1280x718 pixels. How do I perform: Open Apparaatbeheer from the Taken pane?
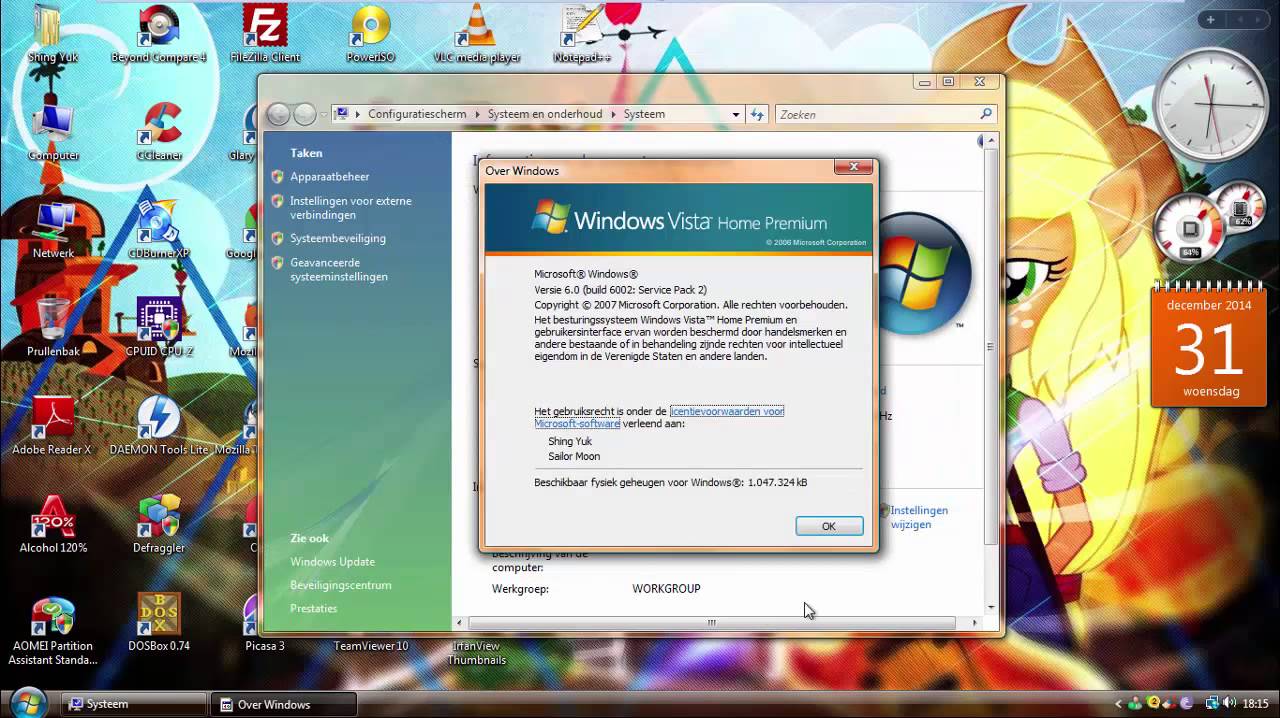[329, 176]
